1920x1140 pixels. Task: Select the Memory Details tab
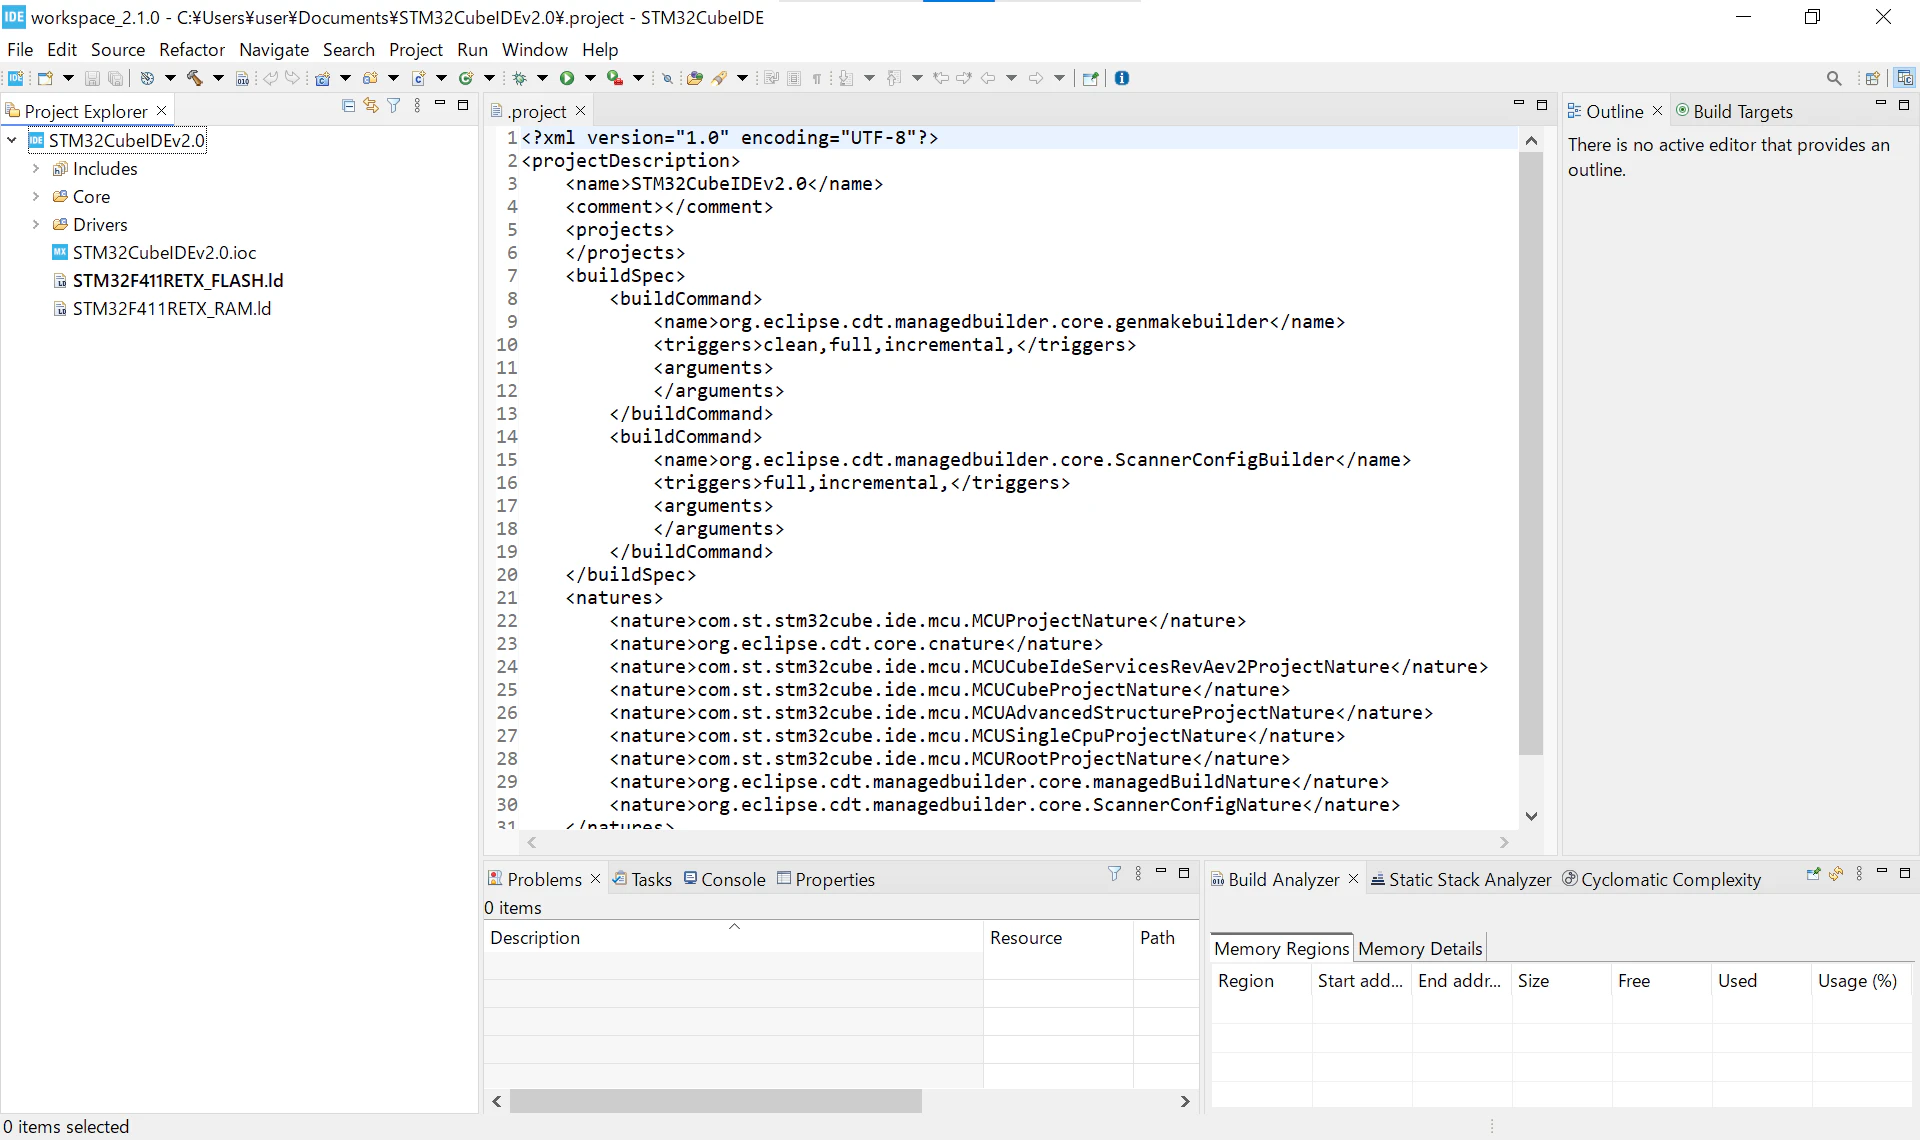point(1420,948)
